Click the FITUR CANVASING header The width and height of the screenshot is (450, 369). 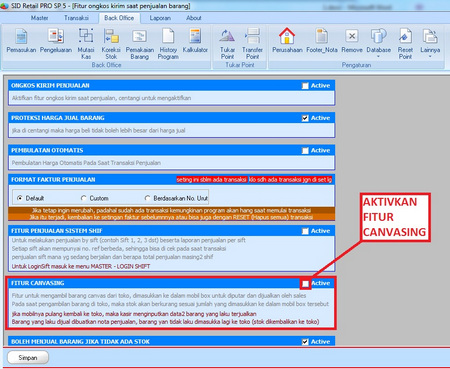point(38,283)
